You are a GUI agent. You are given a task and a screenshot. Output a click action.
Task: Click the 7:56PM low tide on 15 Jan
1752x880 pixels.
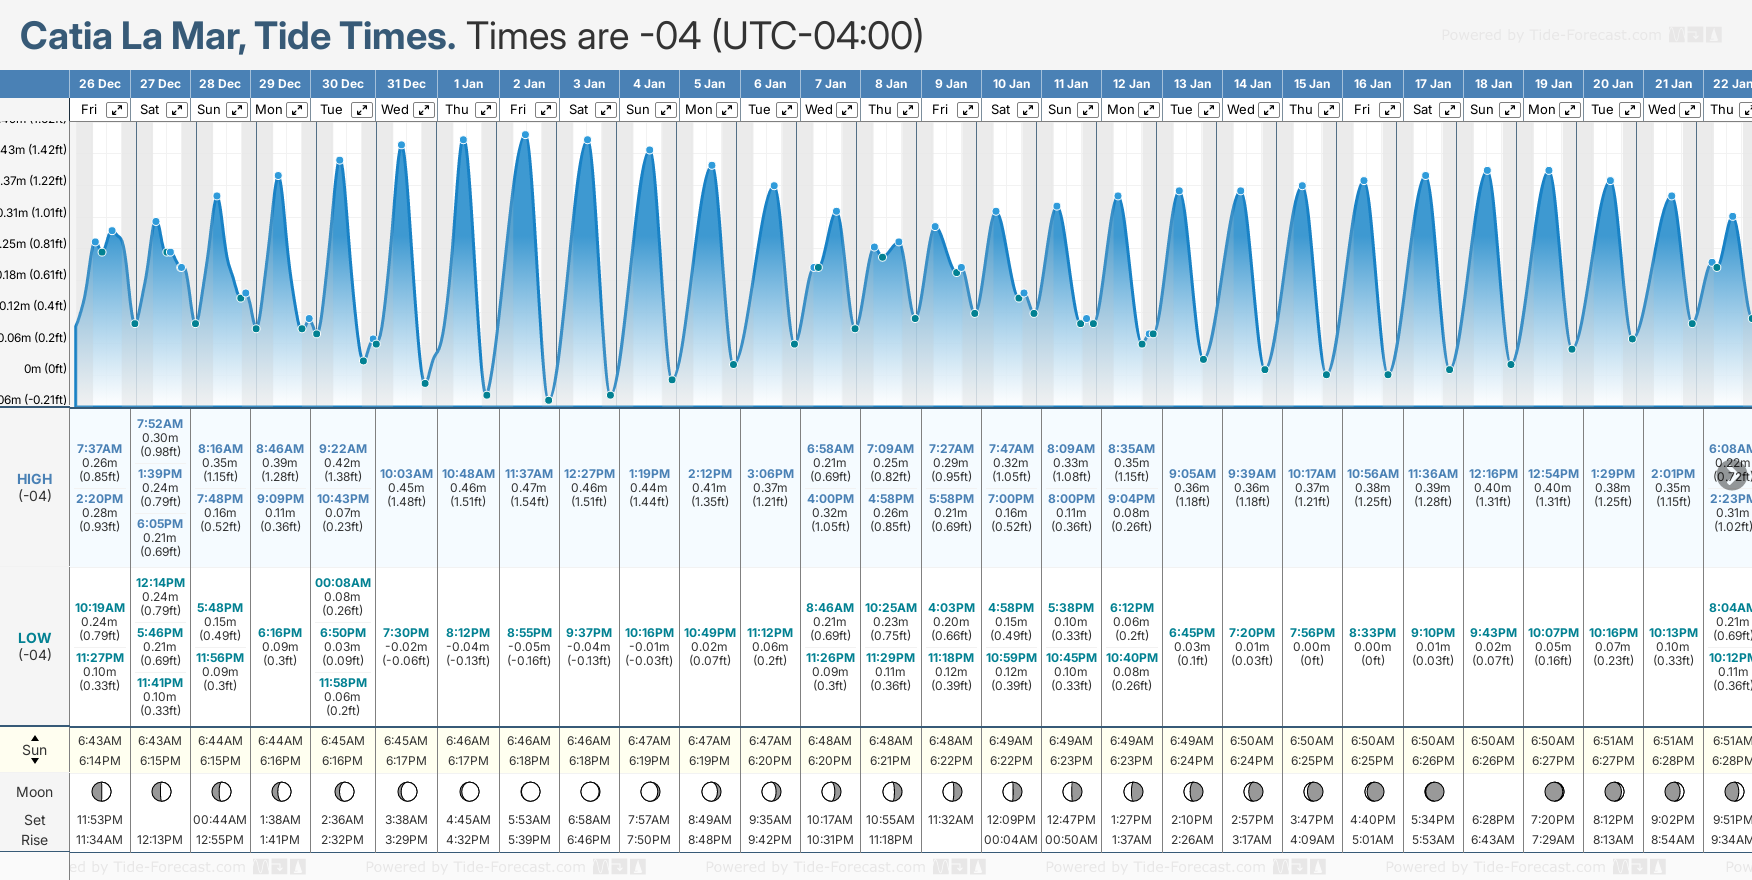pyautogui.click(x=1312, y=633)
